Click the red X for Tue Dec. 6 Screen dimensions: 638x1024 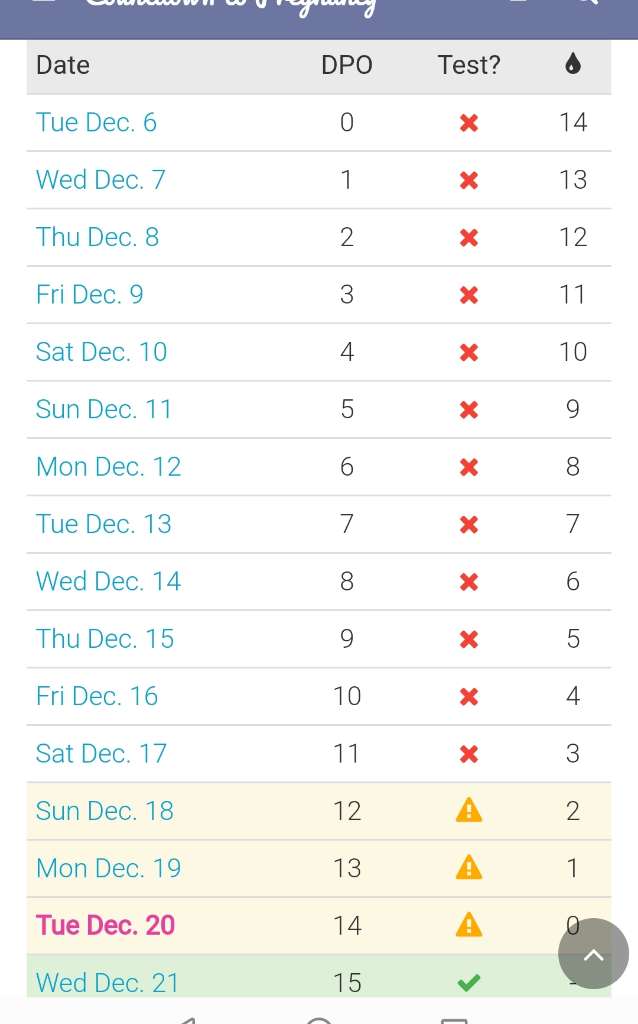tap(468, 123)
